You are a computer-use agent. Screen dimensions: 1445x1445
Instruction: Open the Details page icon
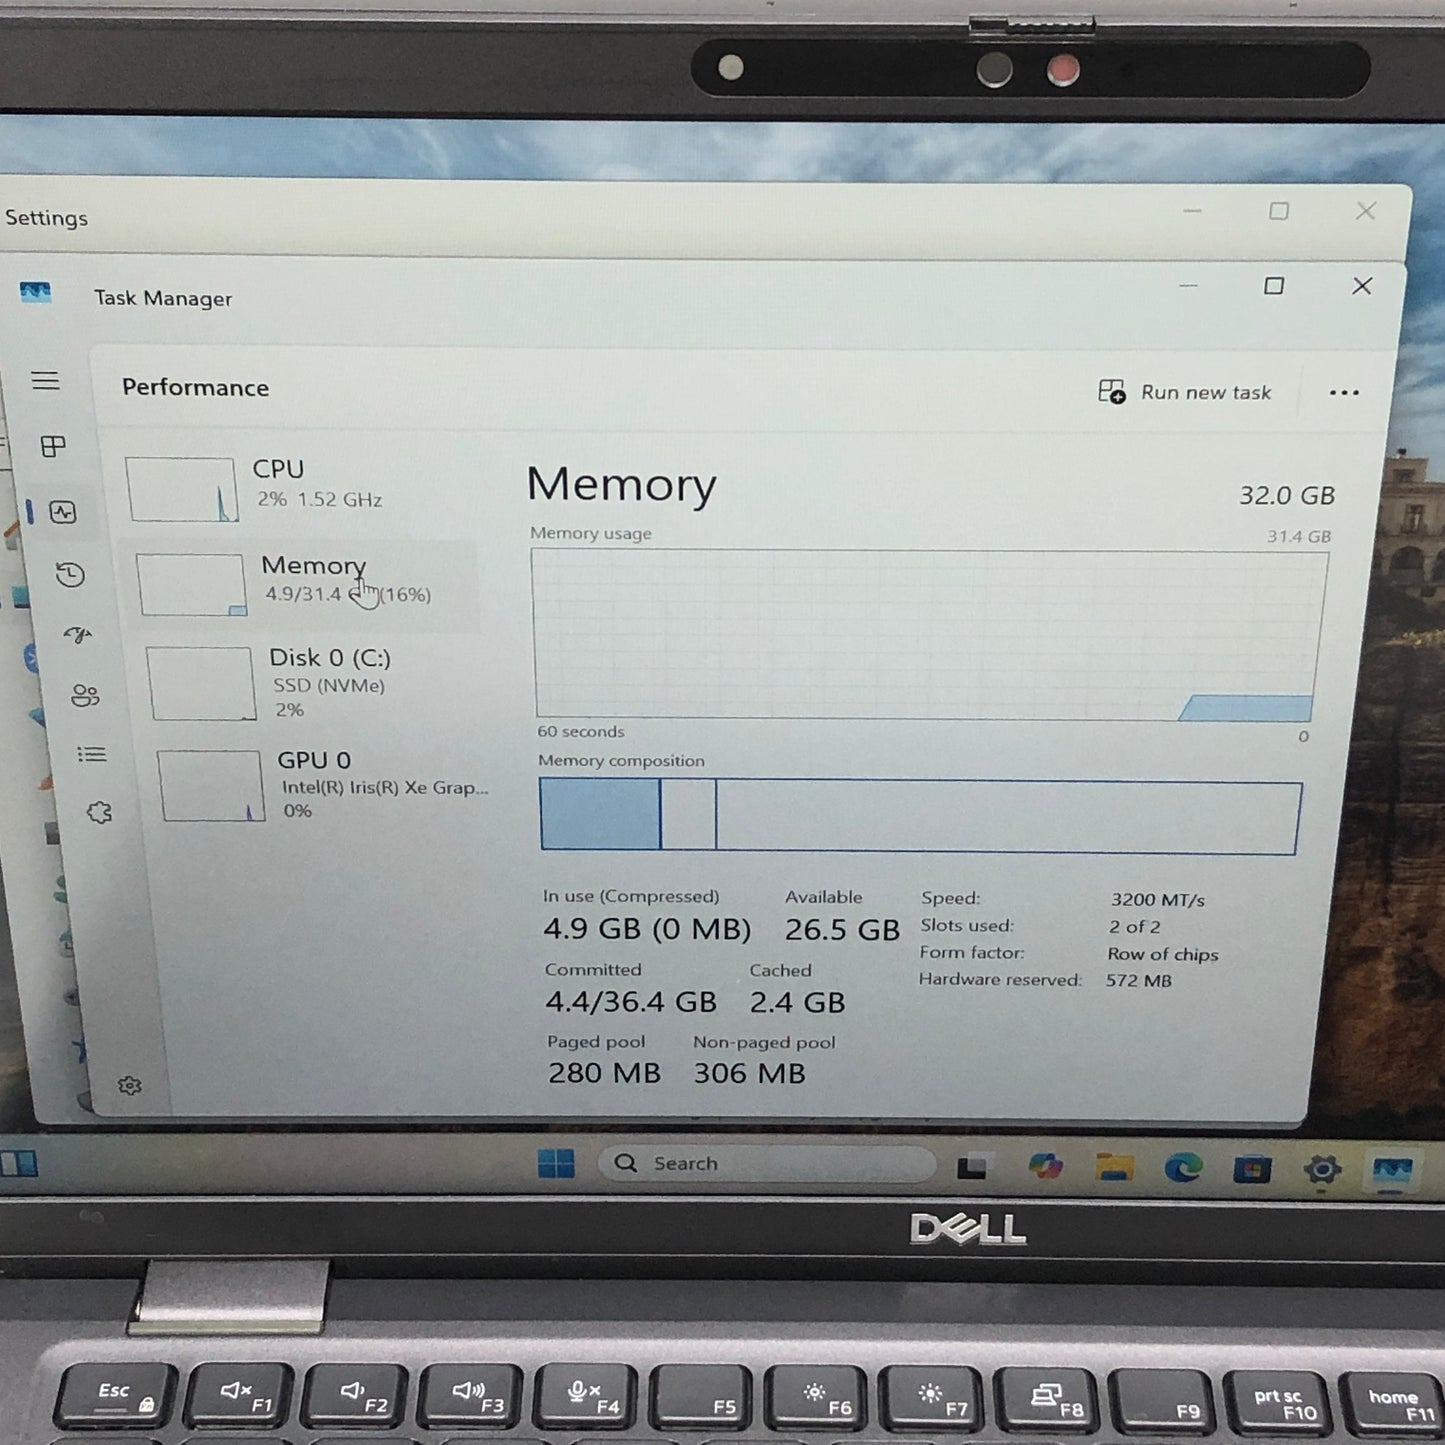[x=92, y=754]
